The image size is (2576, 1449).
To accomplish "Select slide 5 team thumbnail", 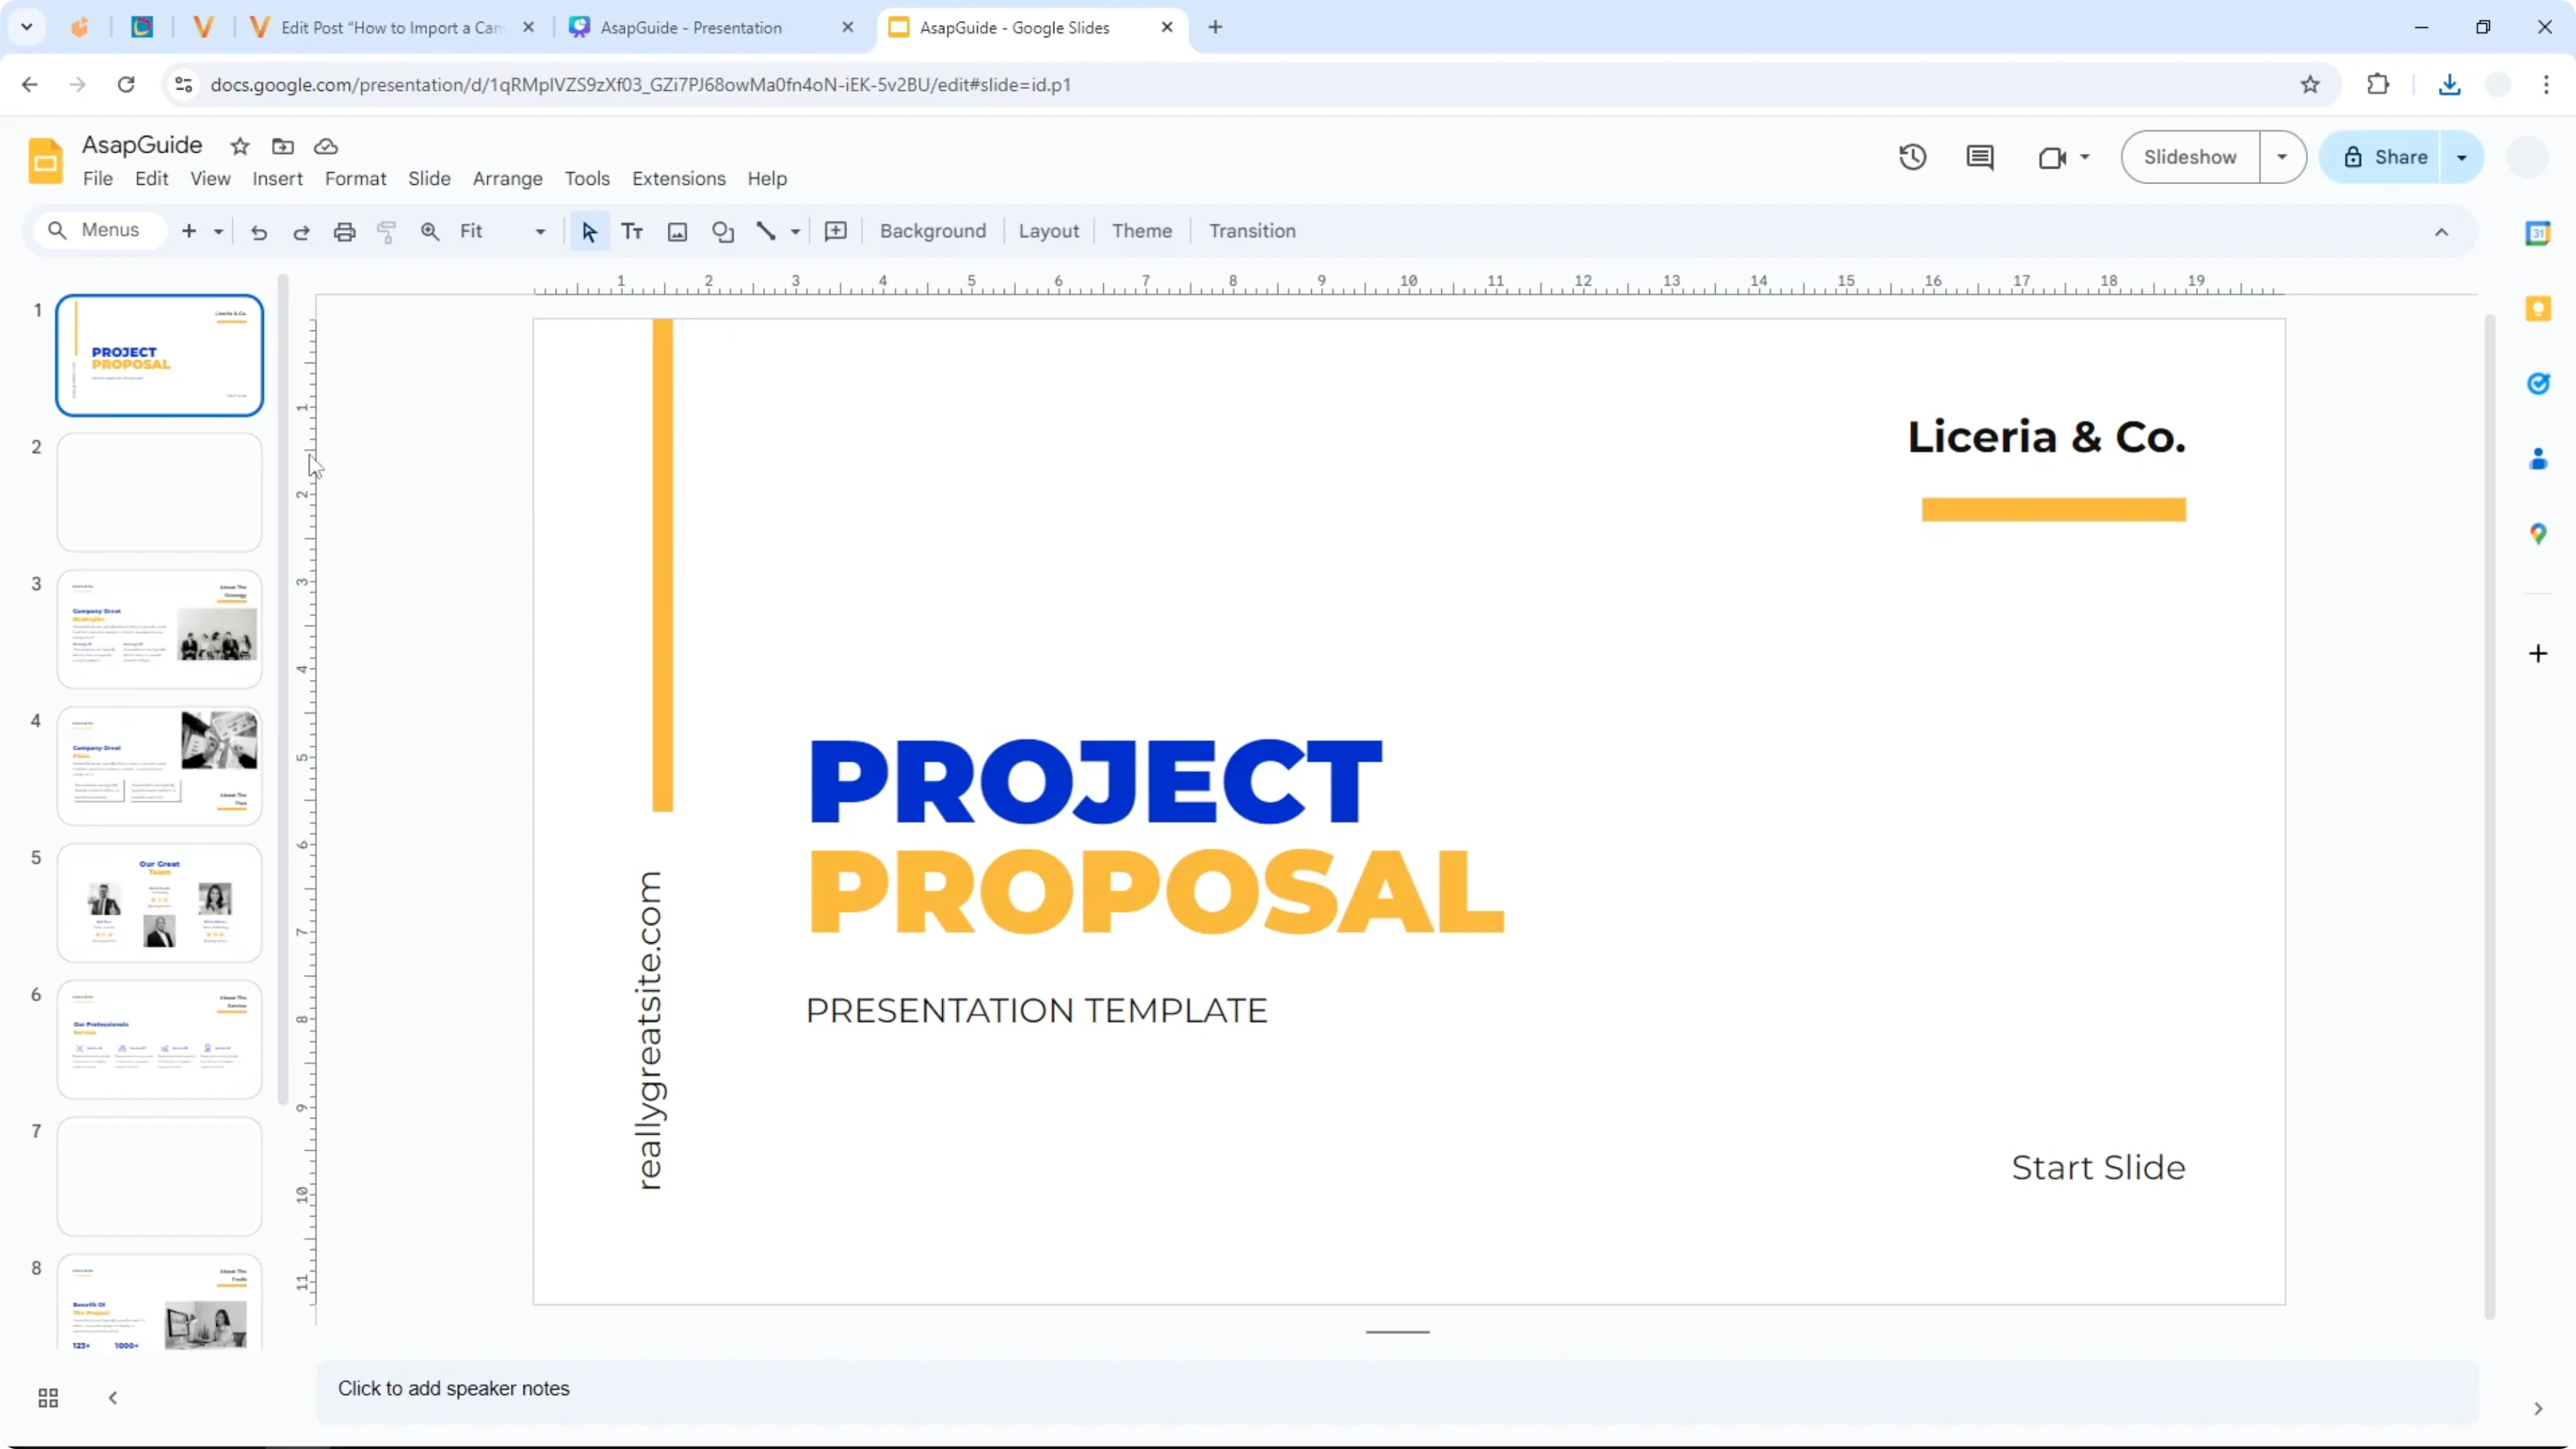I will (x=160, y=903).
